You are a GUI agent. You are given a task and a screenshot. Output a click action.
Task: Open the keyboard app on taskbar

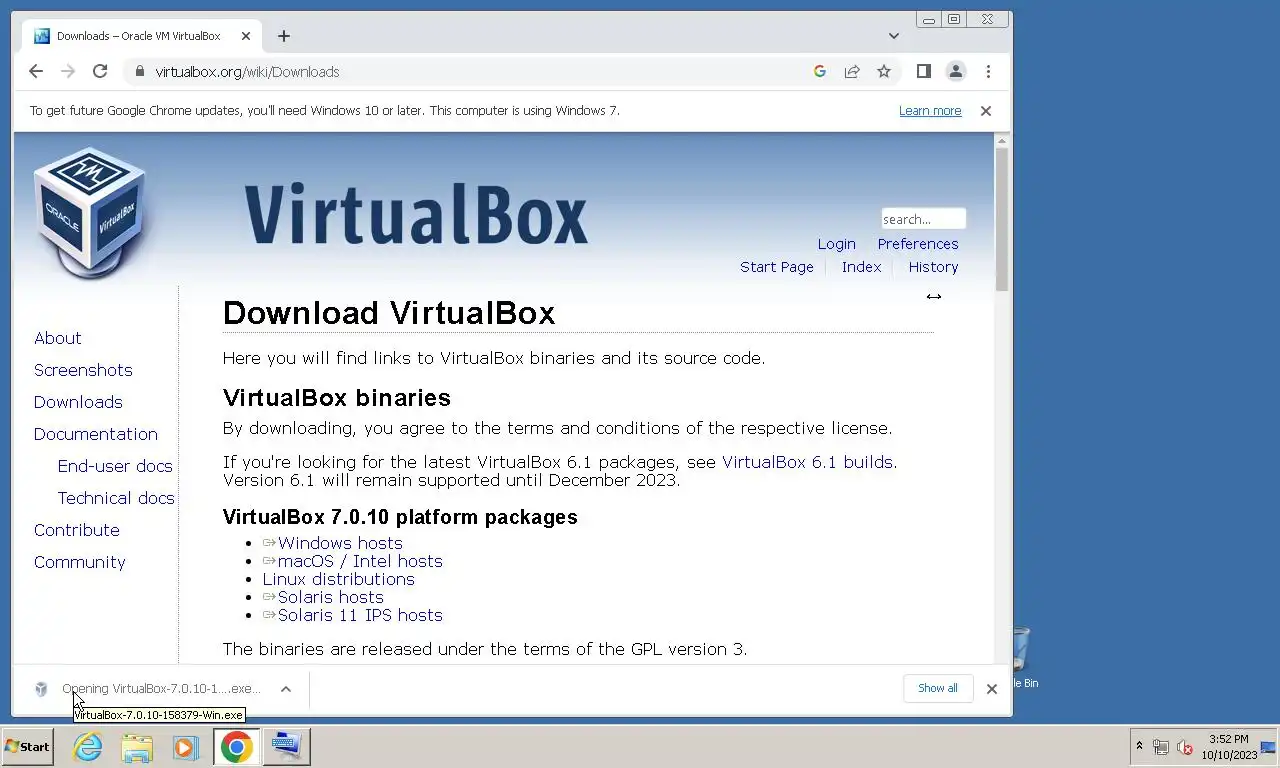(x=286, y=747)
